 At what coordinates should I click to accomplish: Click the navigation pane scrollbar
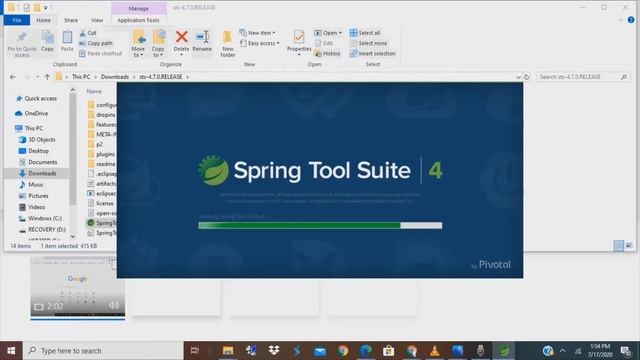(x=73, y=149)
